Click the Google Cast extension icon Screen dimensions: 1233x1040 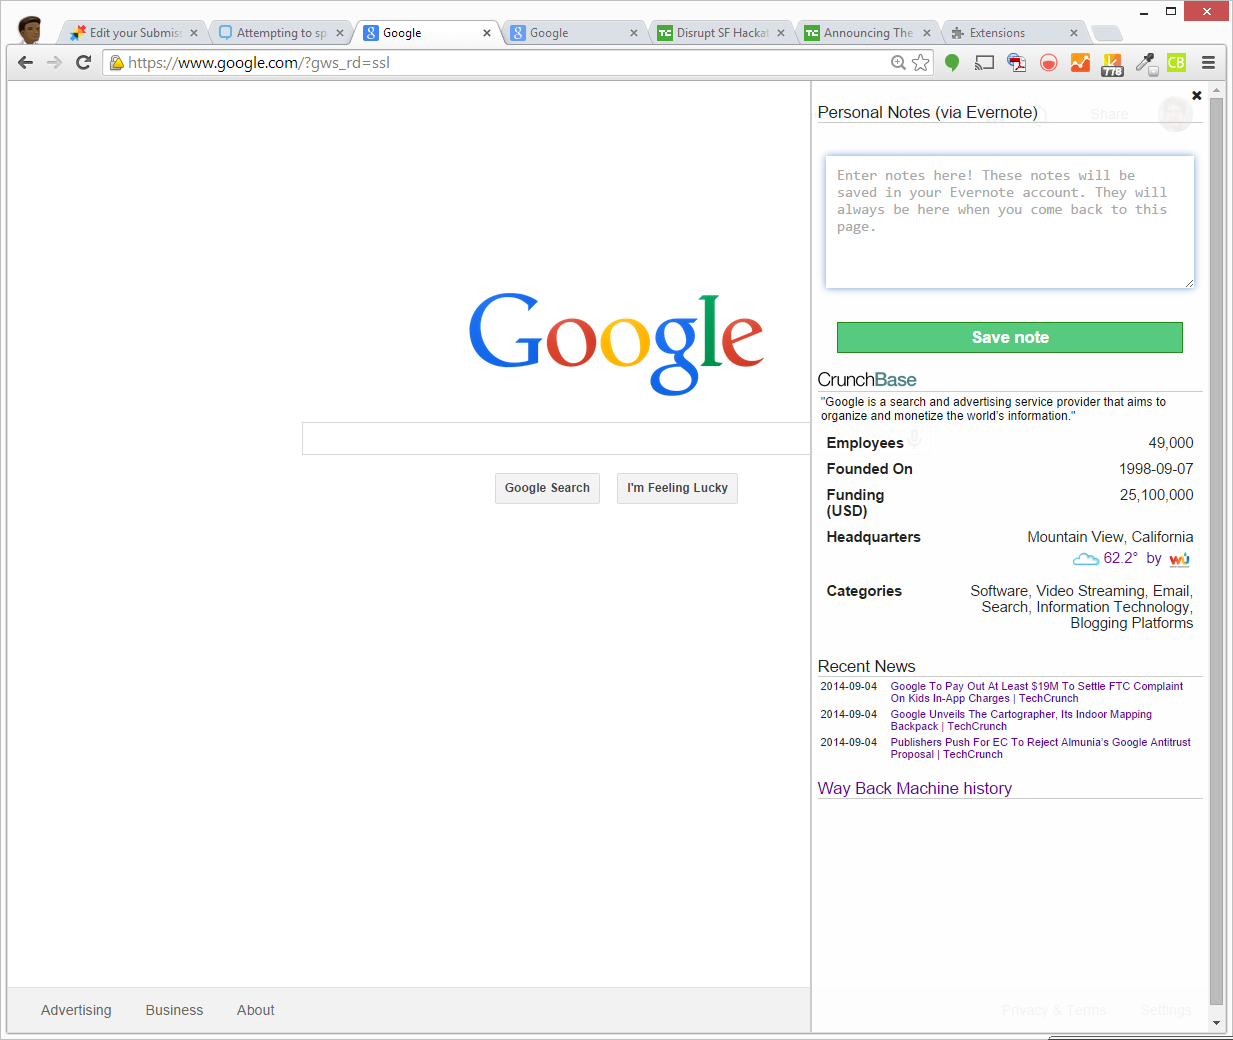coord(984,63)
